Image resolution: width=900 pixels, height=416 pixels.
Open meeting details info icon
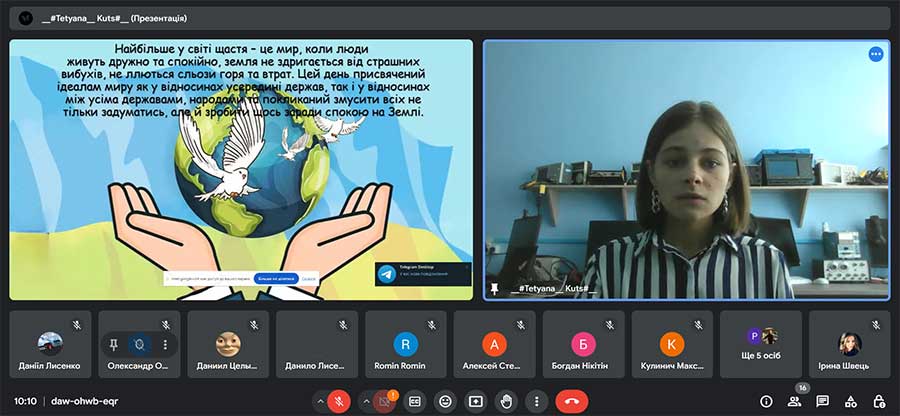point(766,401)
